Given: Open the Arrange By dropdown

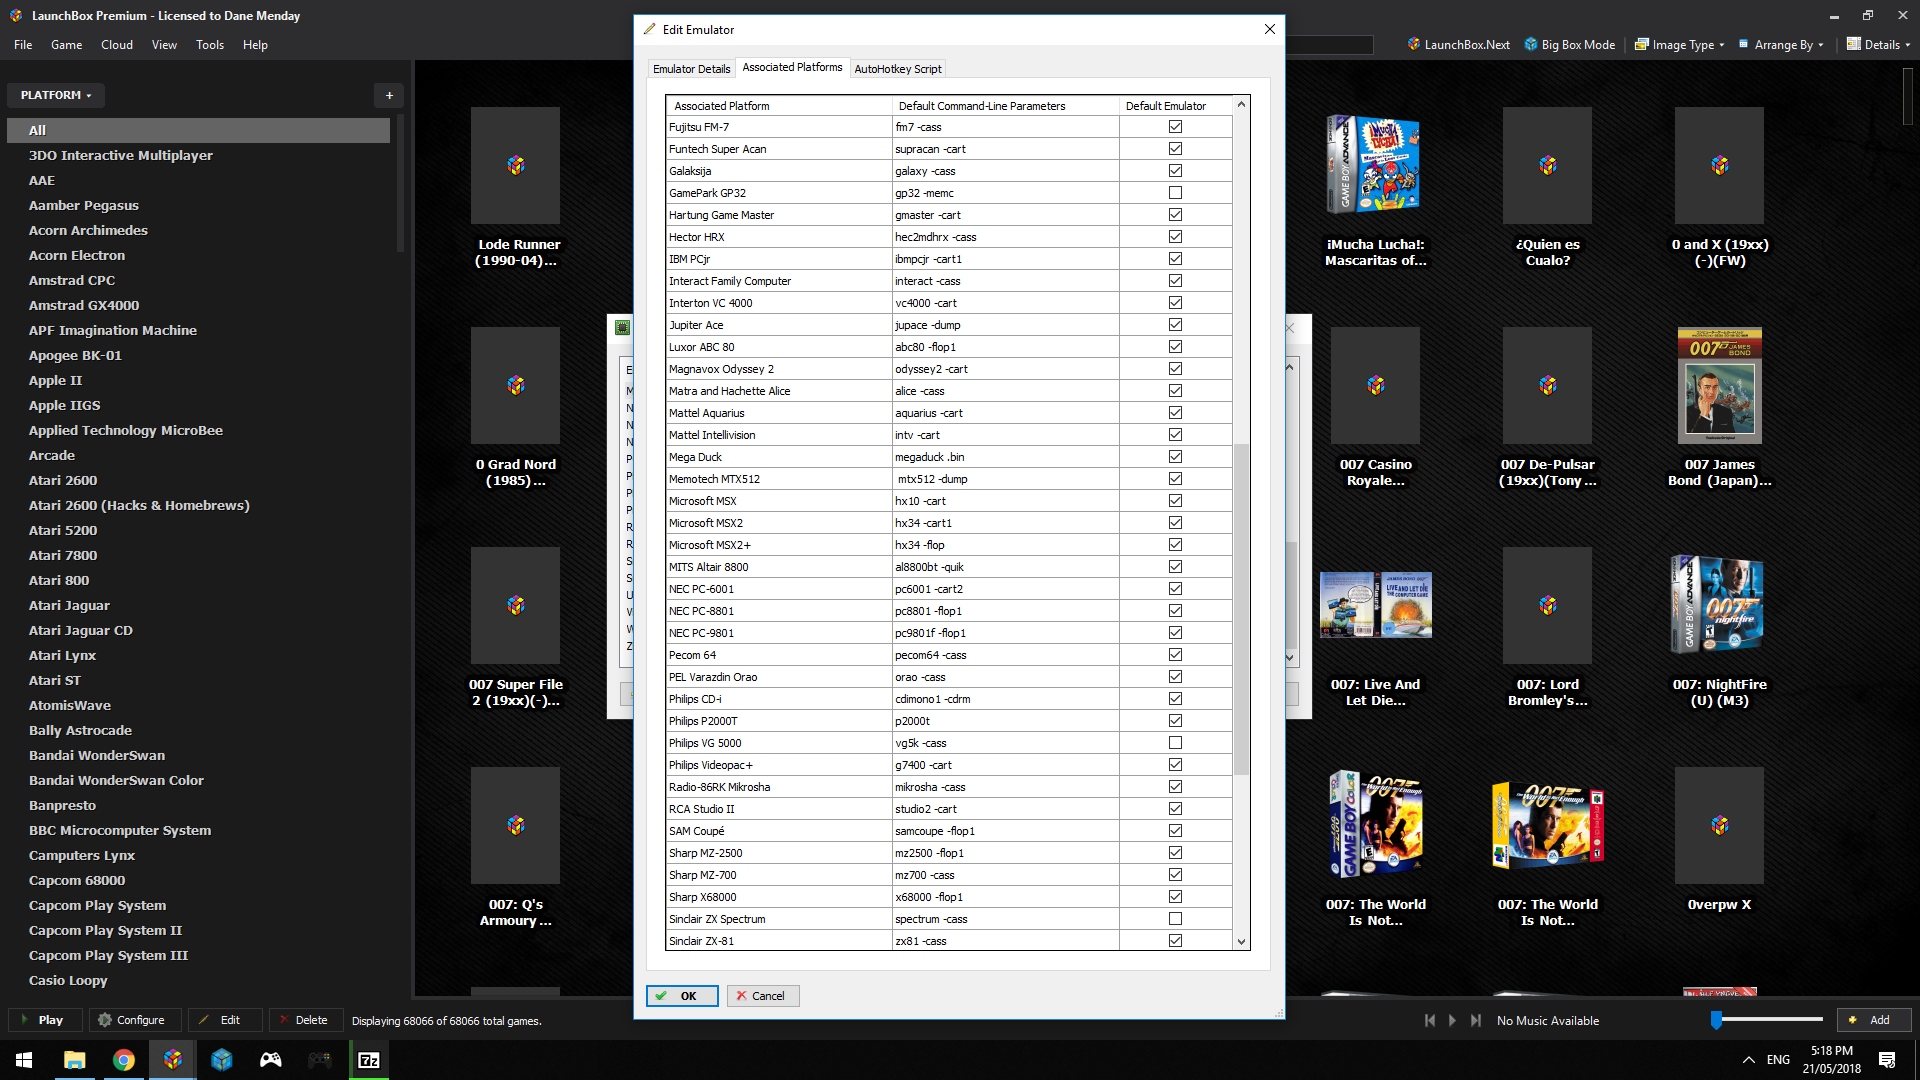Looking at the screenshot, I should click(1781, 44).
